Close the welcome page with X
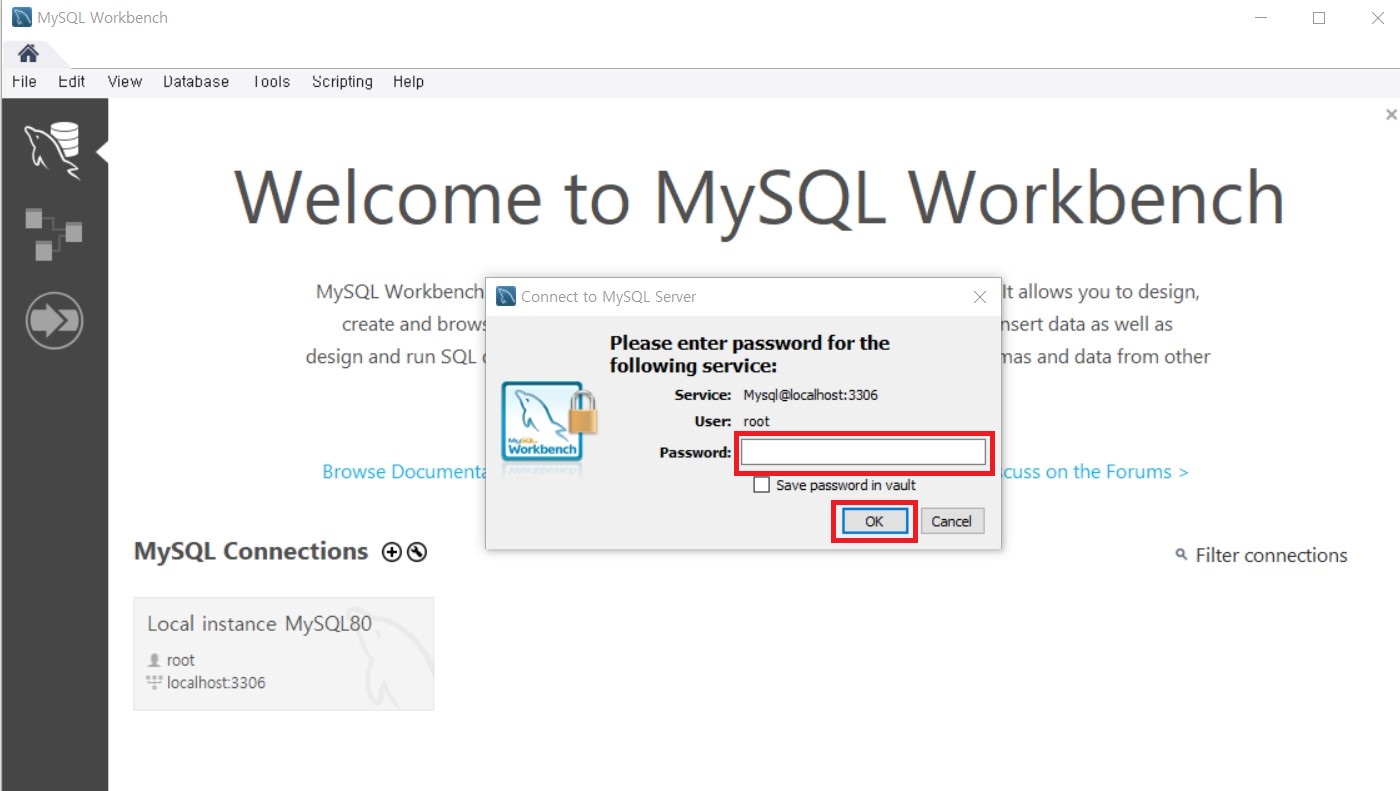The width and height of the screenshot is (1400, 791). 1391,115
